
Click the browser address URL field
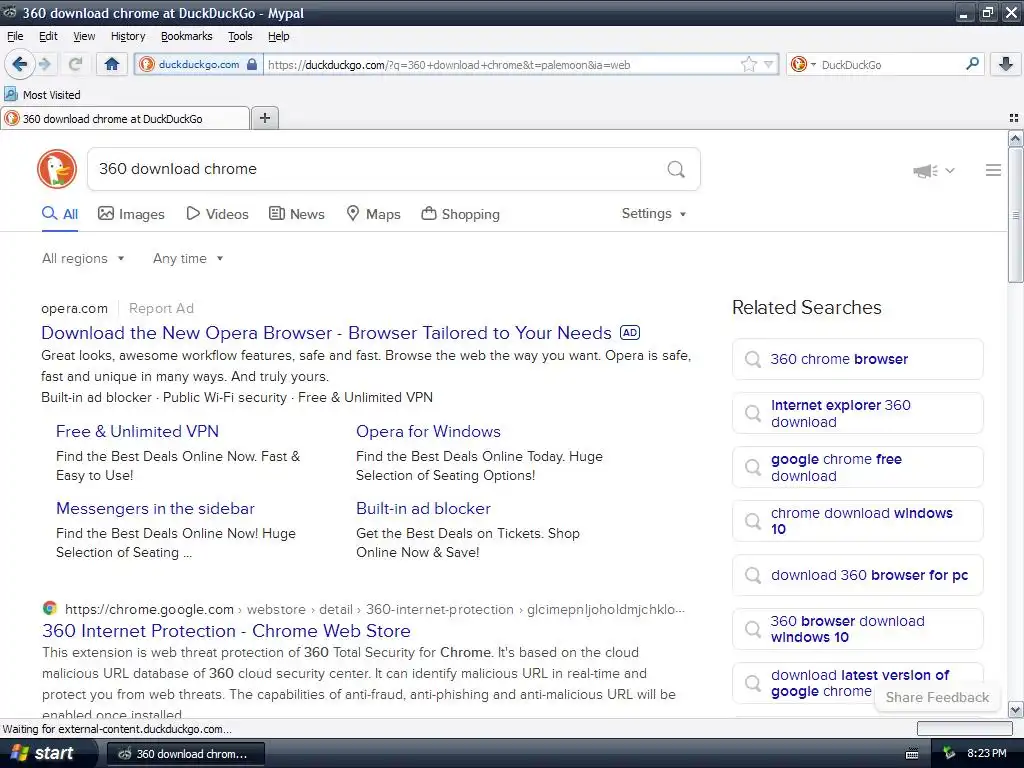pyautogui.click(x=500, y=65)
